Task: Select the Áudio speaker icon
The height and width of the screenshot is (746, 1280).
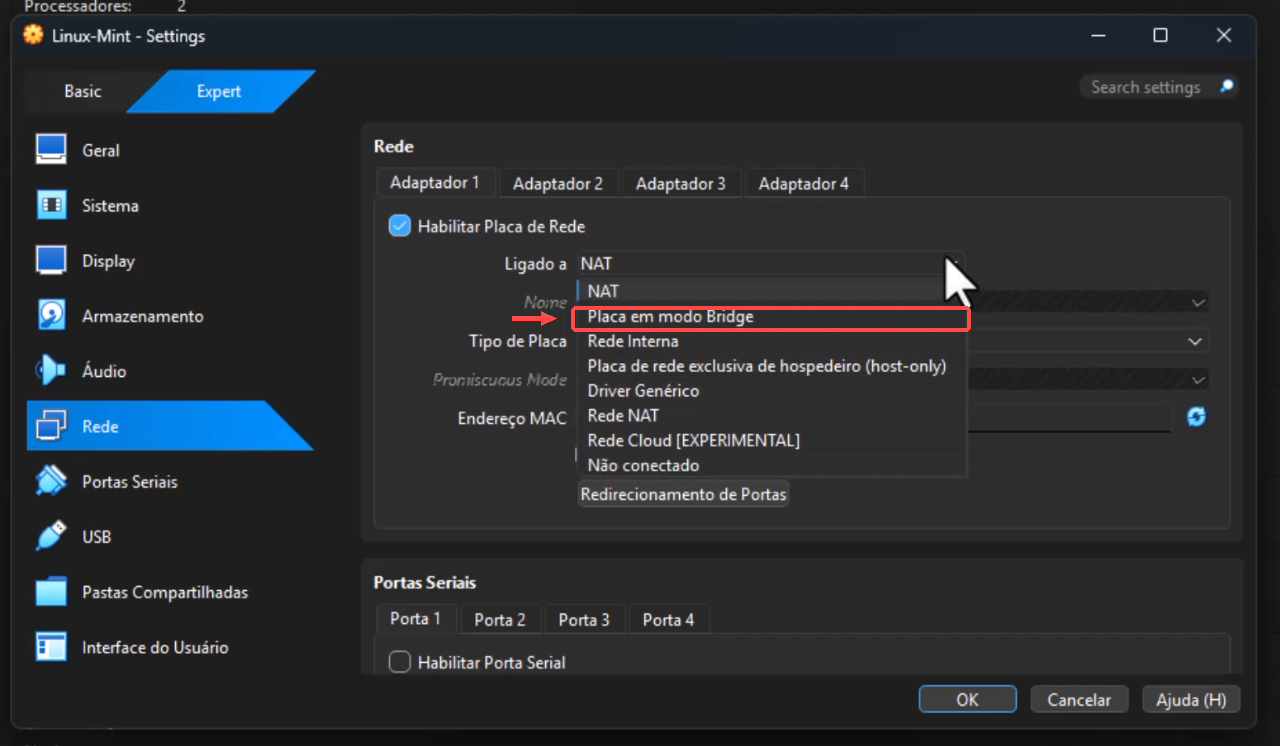Action: click(51, 371)
